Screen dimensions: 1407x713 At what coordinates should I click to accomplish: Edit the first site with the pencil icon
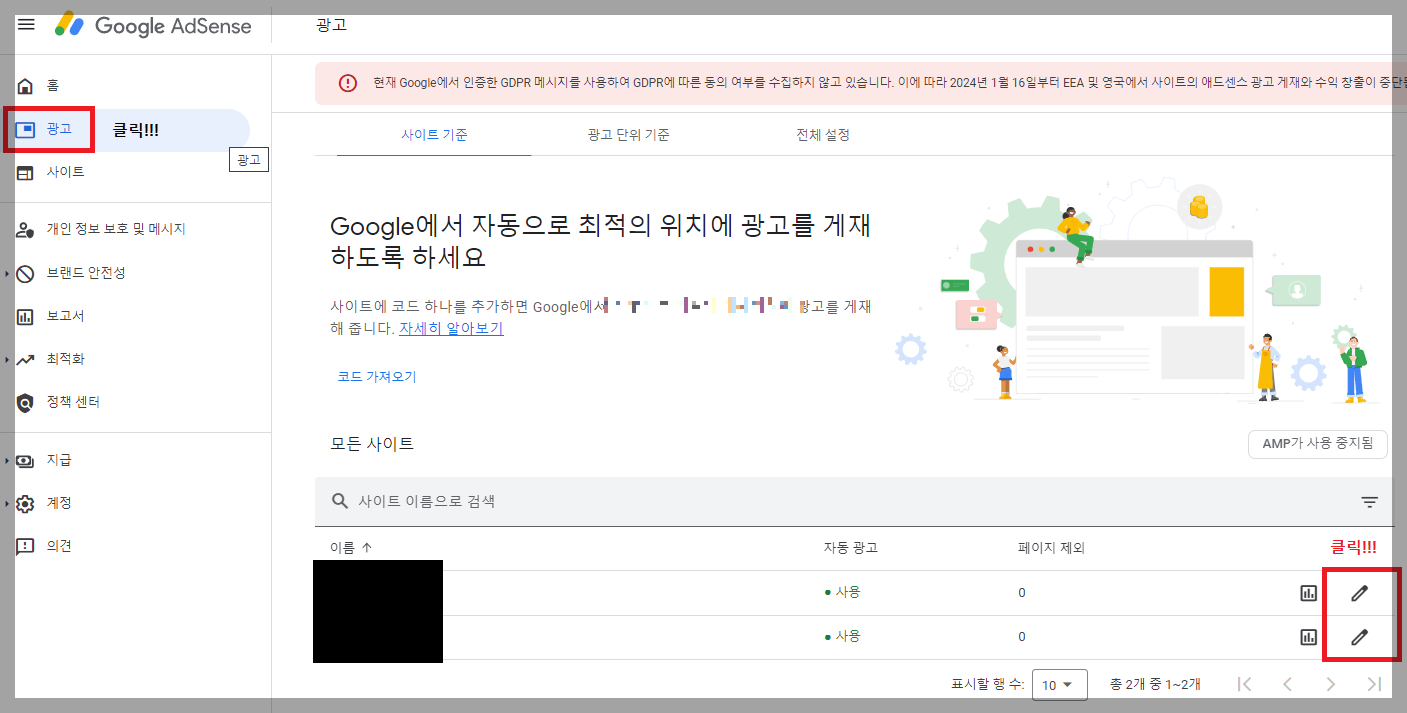pyautogui.click(x=1359, y=592)
